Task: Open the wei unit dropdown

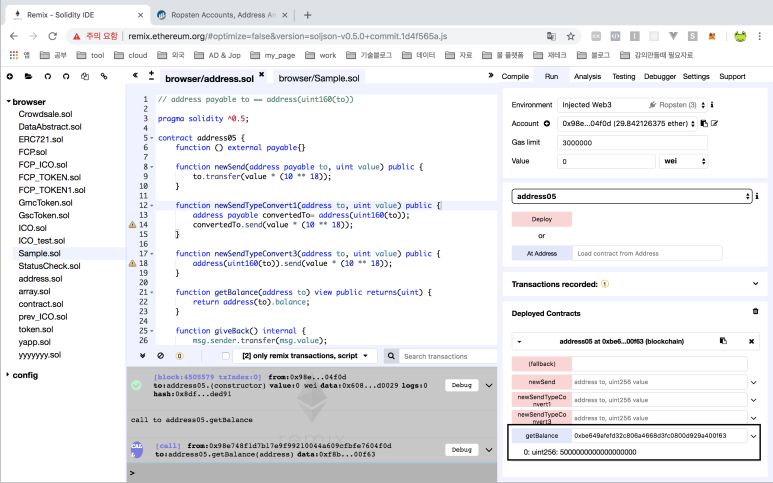Action: pyautogui.click(x=683, y=161)
